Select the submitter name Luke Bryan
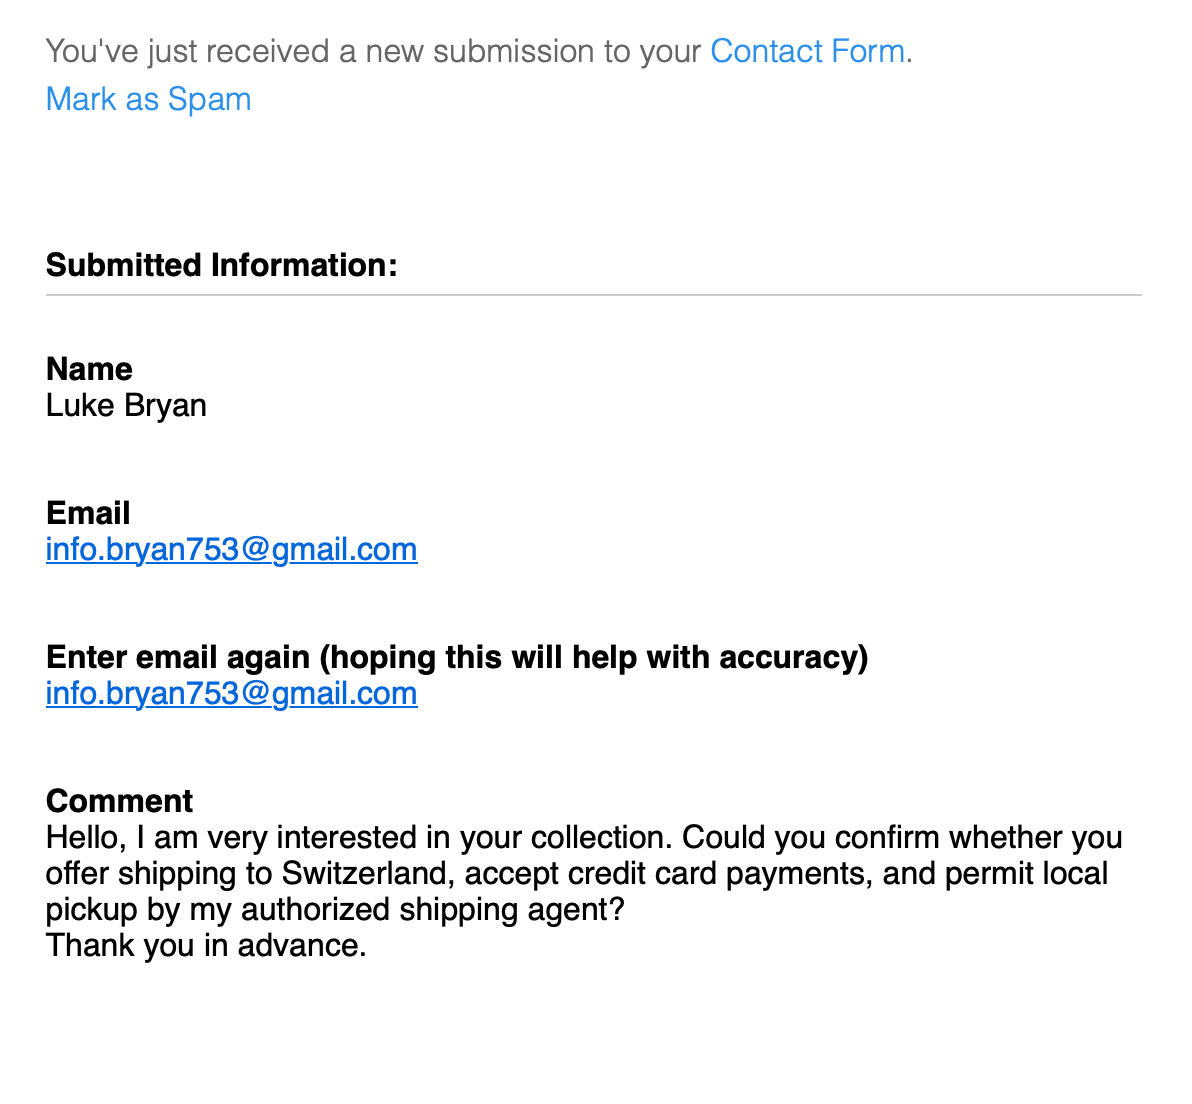The width and height of the screenshot is (1192, 1104). pyautogui.click(x=126, y=405)
